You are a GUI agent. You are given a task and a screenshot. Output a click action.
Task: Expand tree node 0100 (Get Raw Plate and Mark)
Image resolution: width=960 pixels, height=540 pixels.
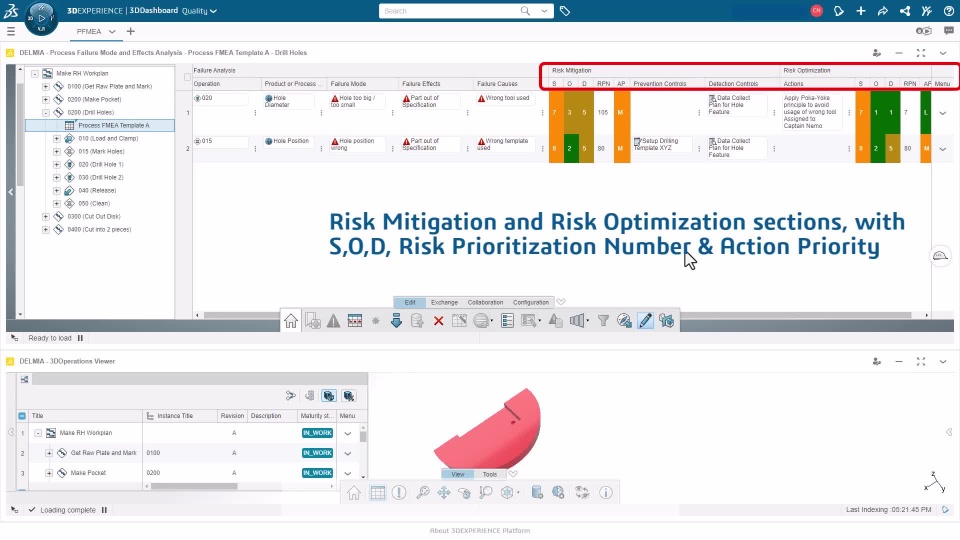point(46,86)
